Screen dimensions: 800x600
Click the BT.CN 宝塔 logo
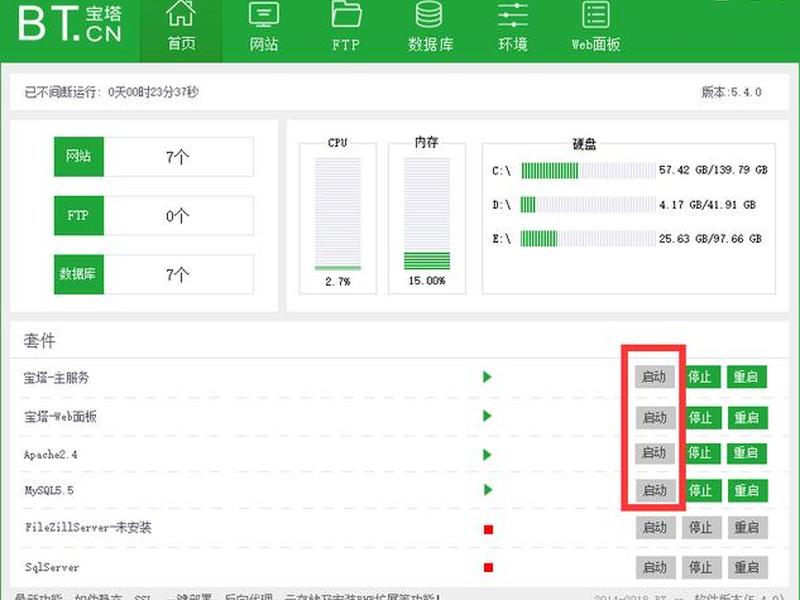pyautogui.click(x=70, y=24)
